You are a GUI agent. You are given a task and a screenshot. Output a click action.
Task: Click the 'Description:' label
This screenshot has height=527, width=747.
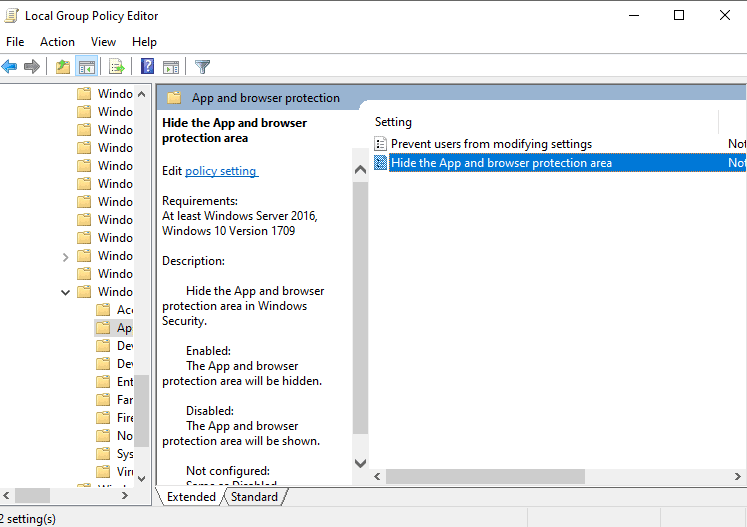pos(193,261)
